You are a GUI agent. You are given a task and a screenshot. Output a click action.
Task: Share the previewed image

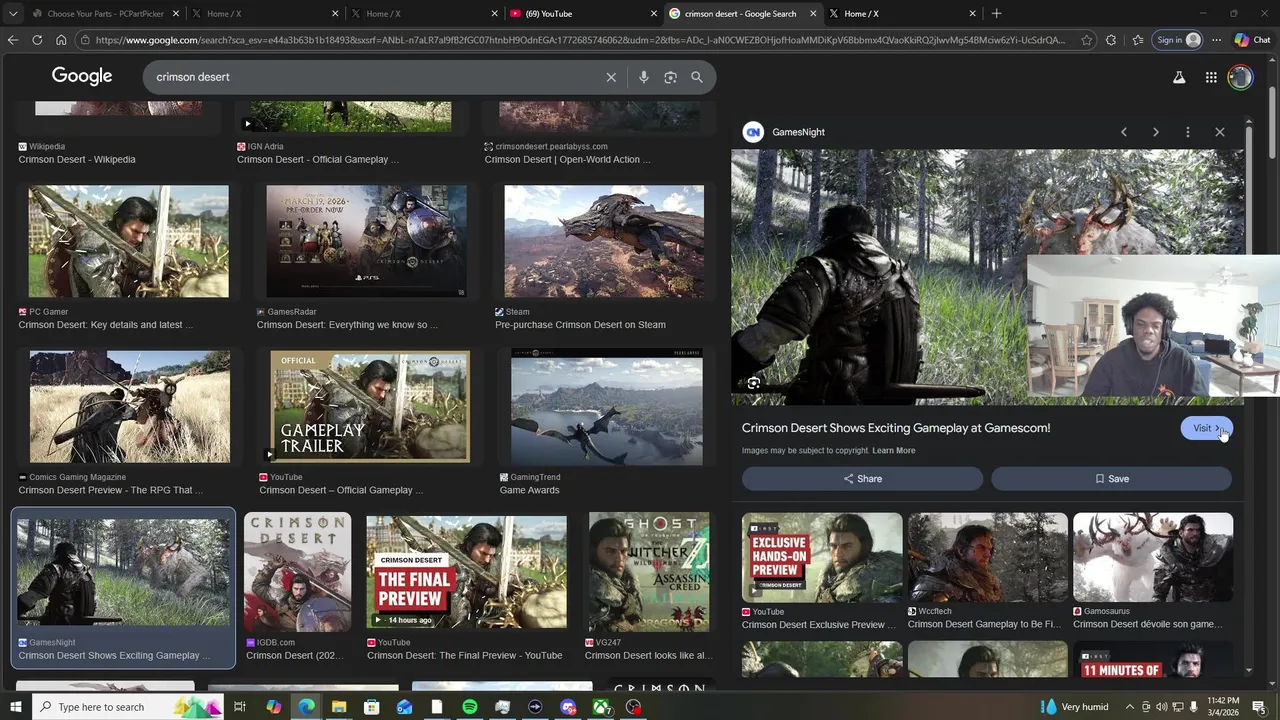(x=862, y=479)
